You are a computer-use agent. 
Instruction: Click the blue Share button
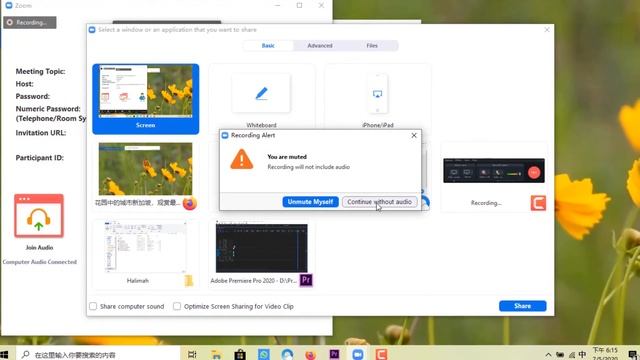pos(522,306)
